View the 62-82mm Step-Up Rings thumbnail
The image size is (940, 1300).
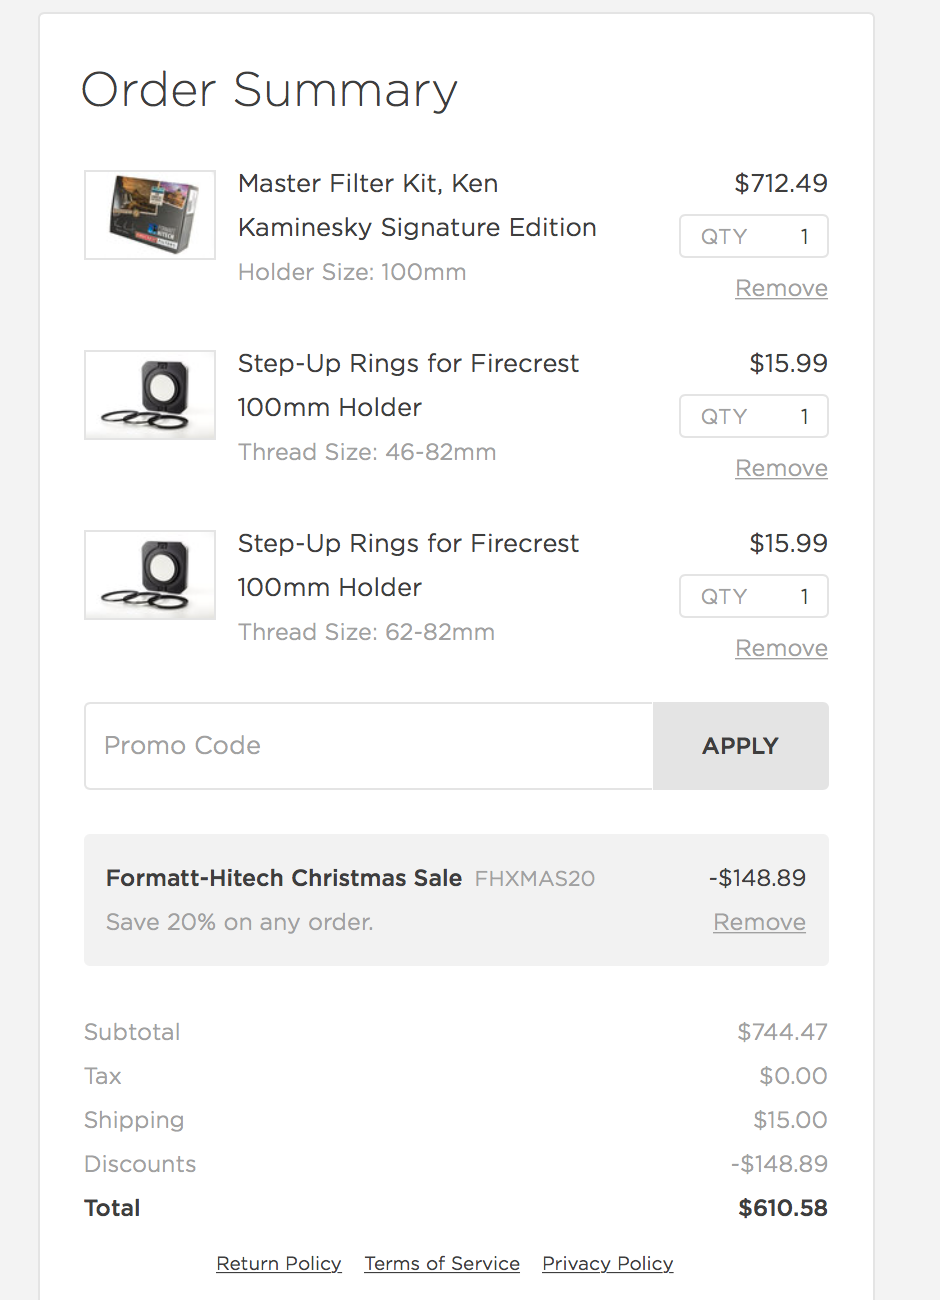[x=149, y=575]
